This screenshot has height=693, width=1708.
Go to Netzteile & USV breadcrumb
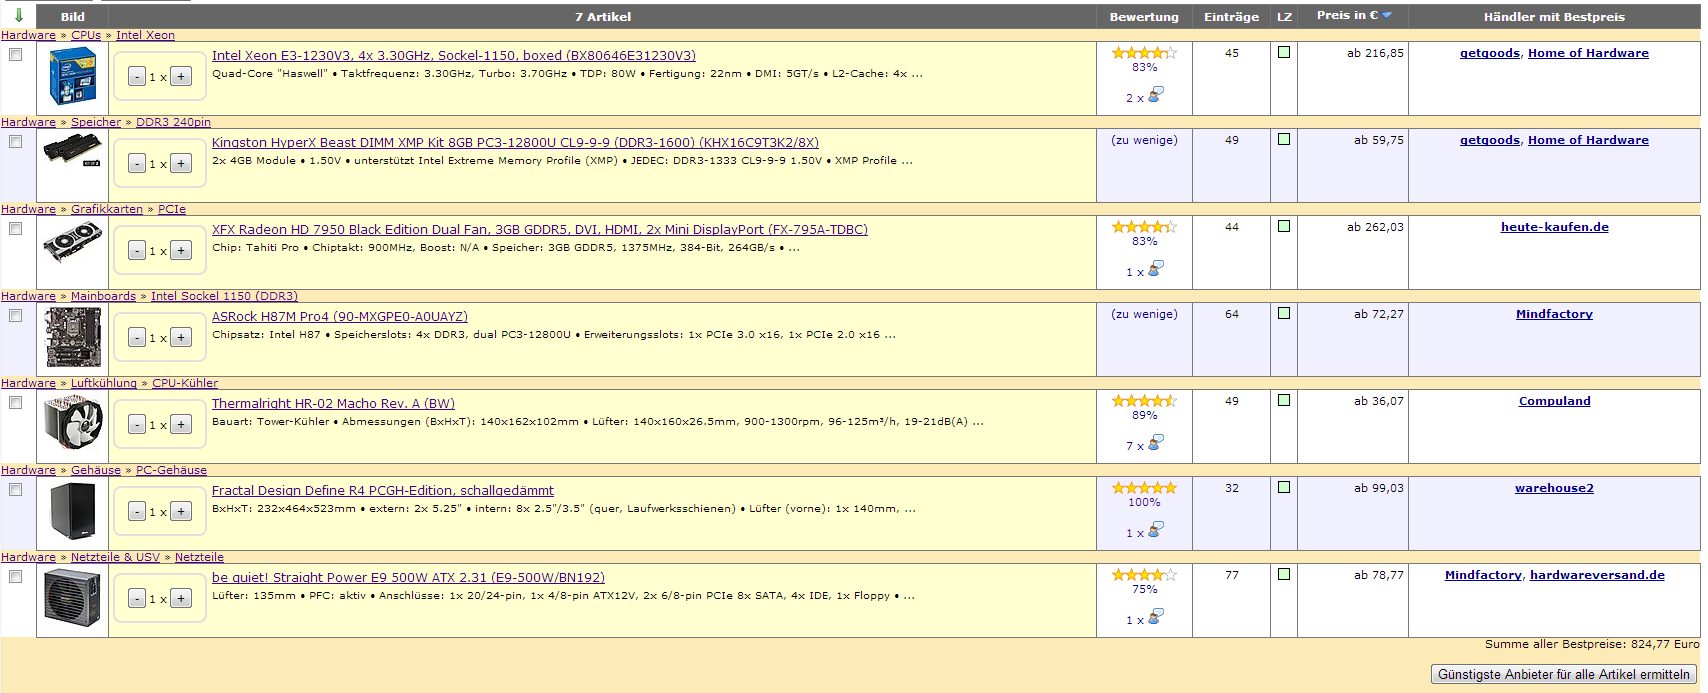pyautogui.click(x=115, y=557)
